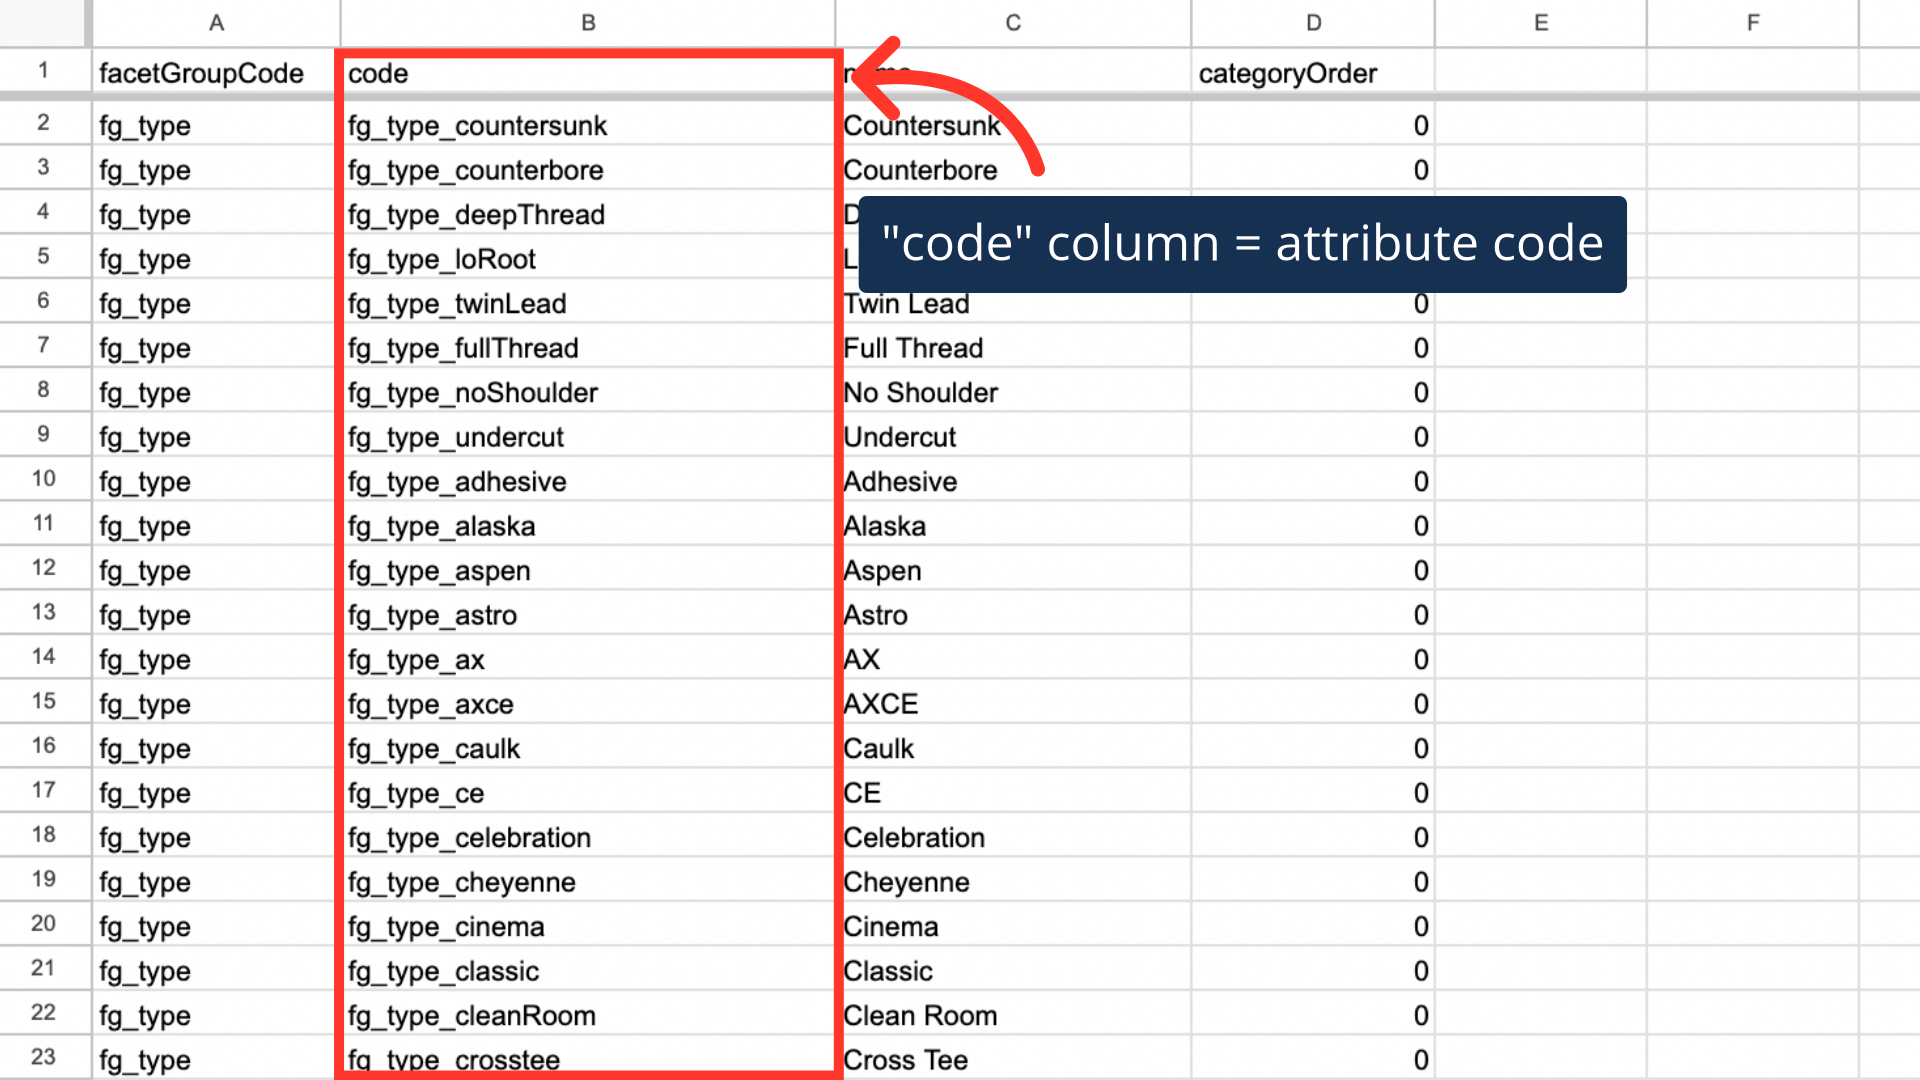Click the facetGroupCode header cell
This screenshot has height=1080, width=1920.
201,73
